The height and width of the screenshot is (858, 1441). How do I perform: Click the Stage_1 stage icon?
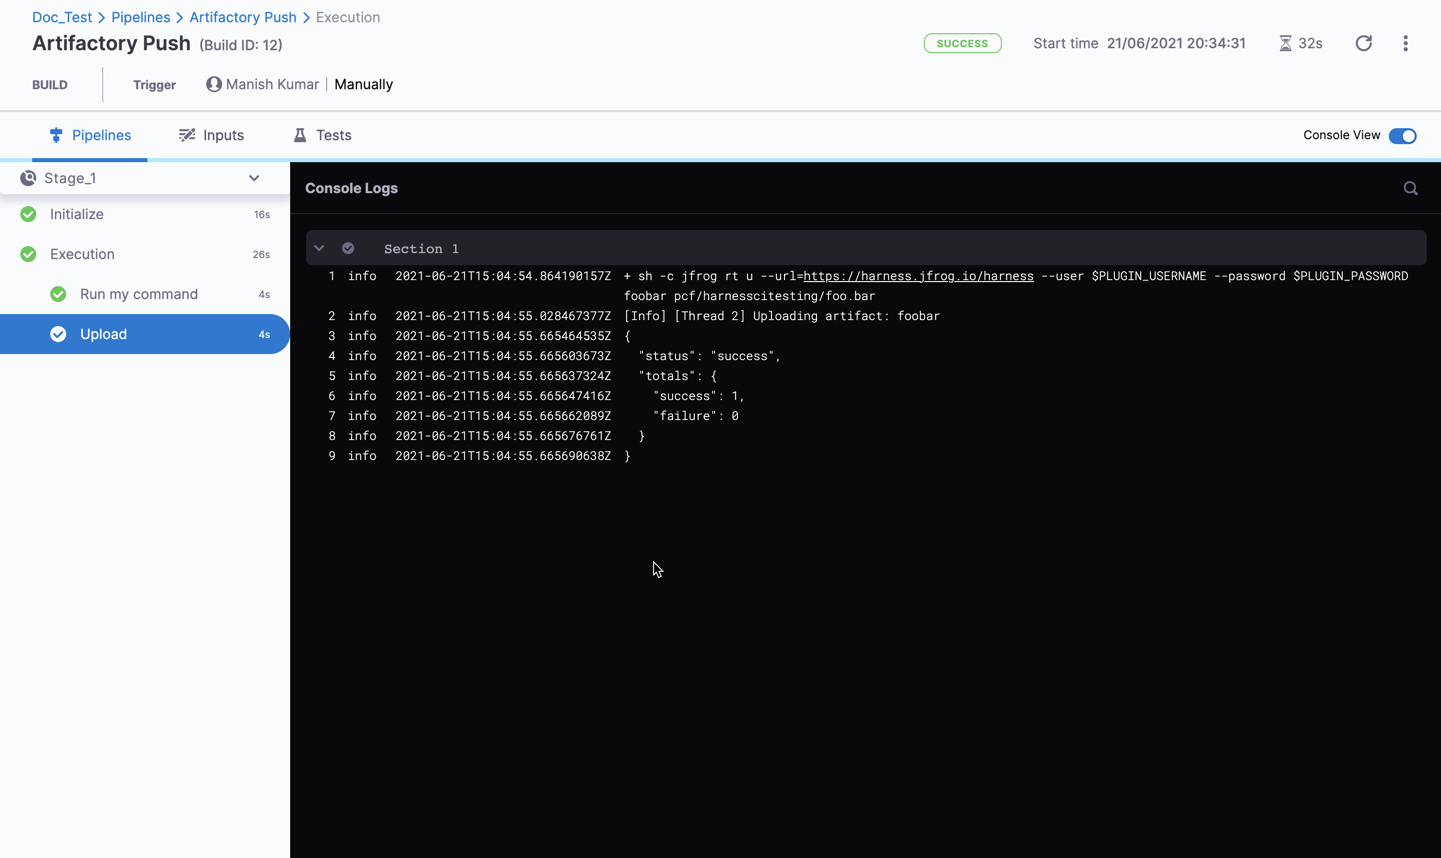point(28,178)
